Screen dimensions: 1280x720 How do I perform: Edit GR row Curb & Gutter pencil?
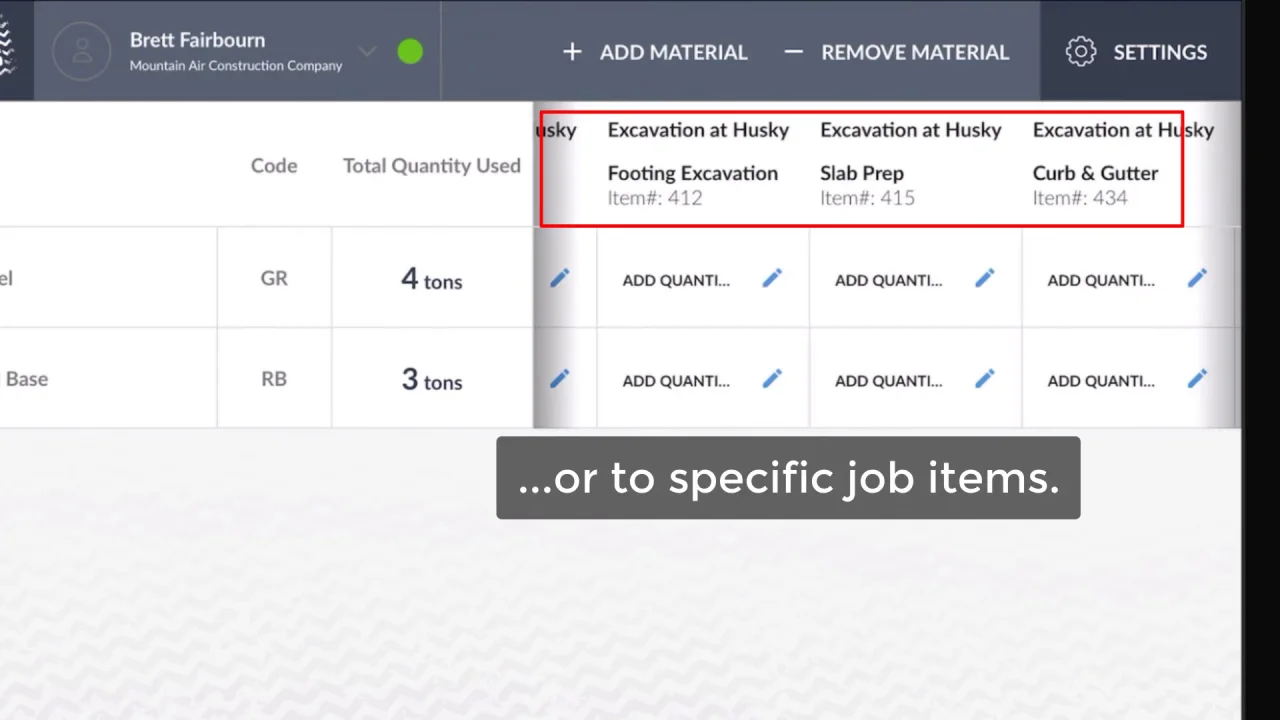point(1197,279)
